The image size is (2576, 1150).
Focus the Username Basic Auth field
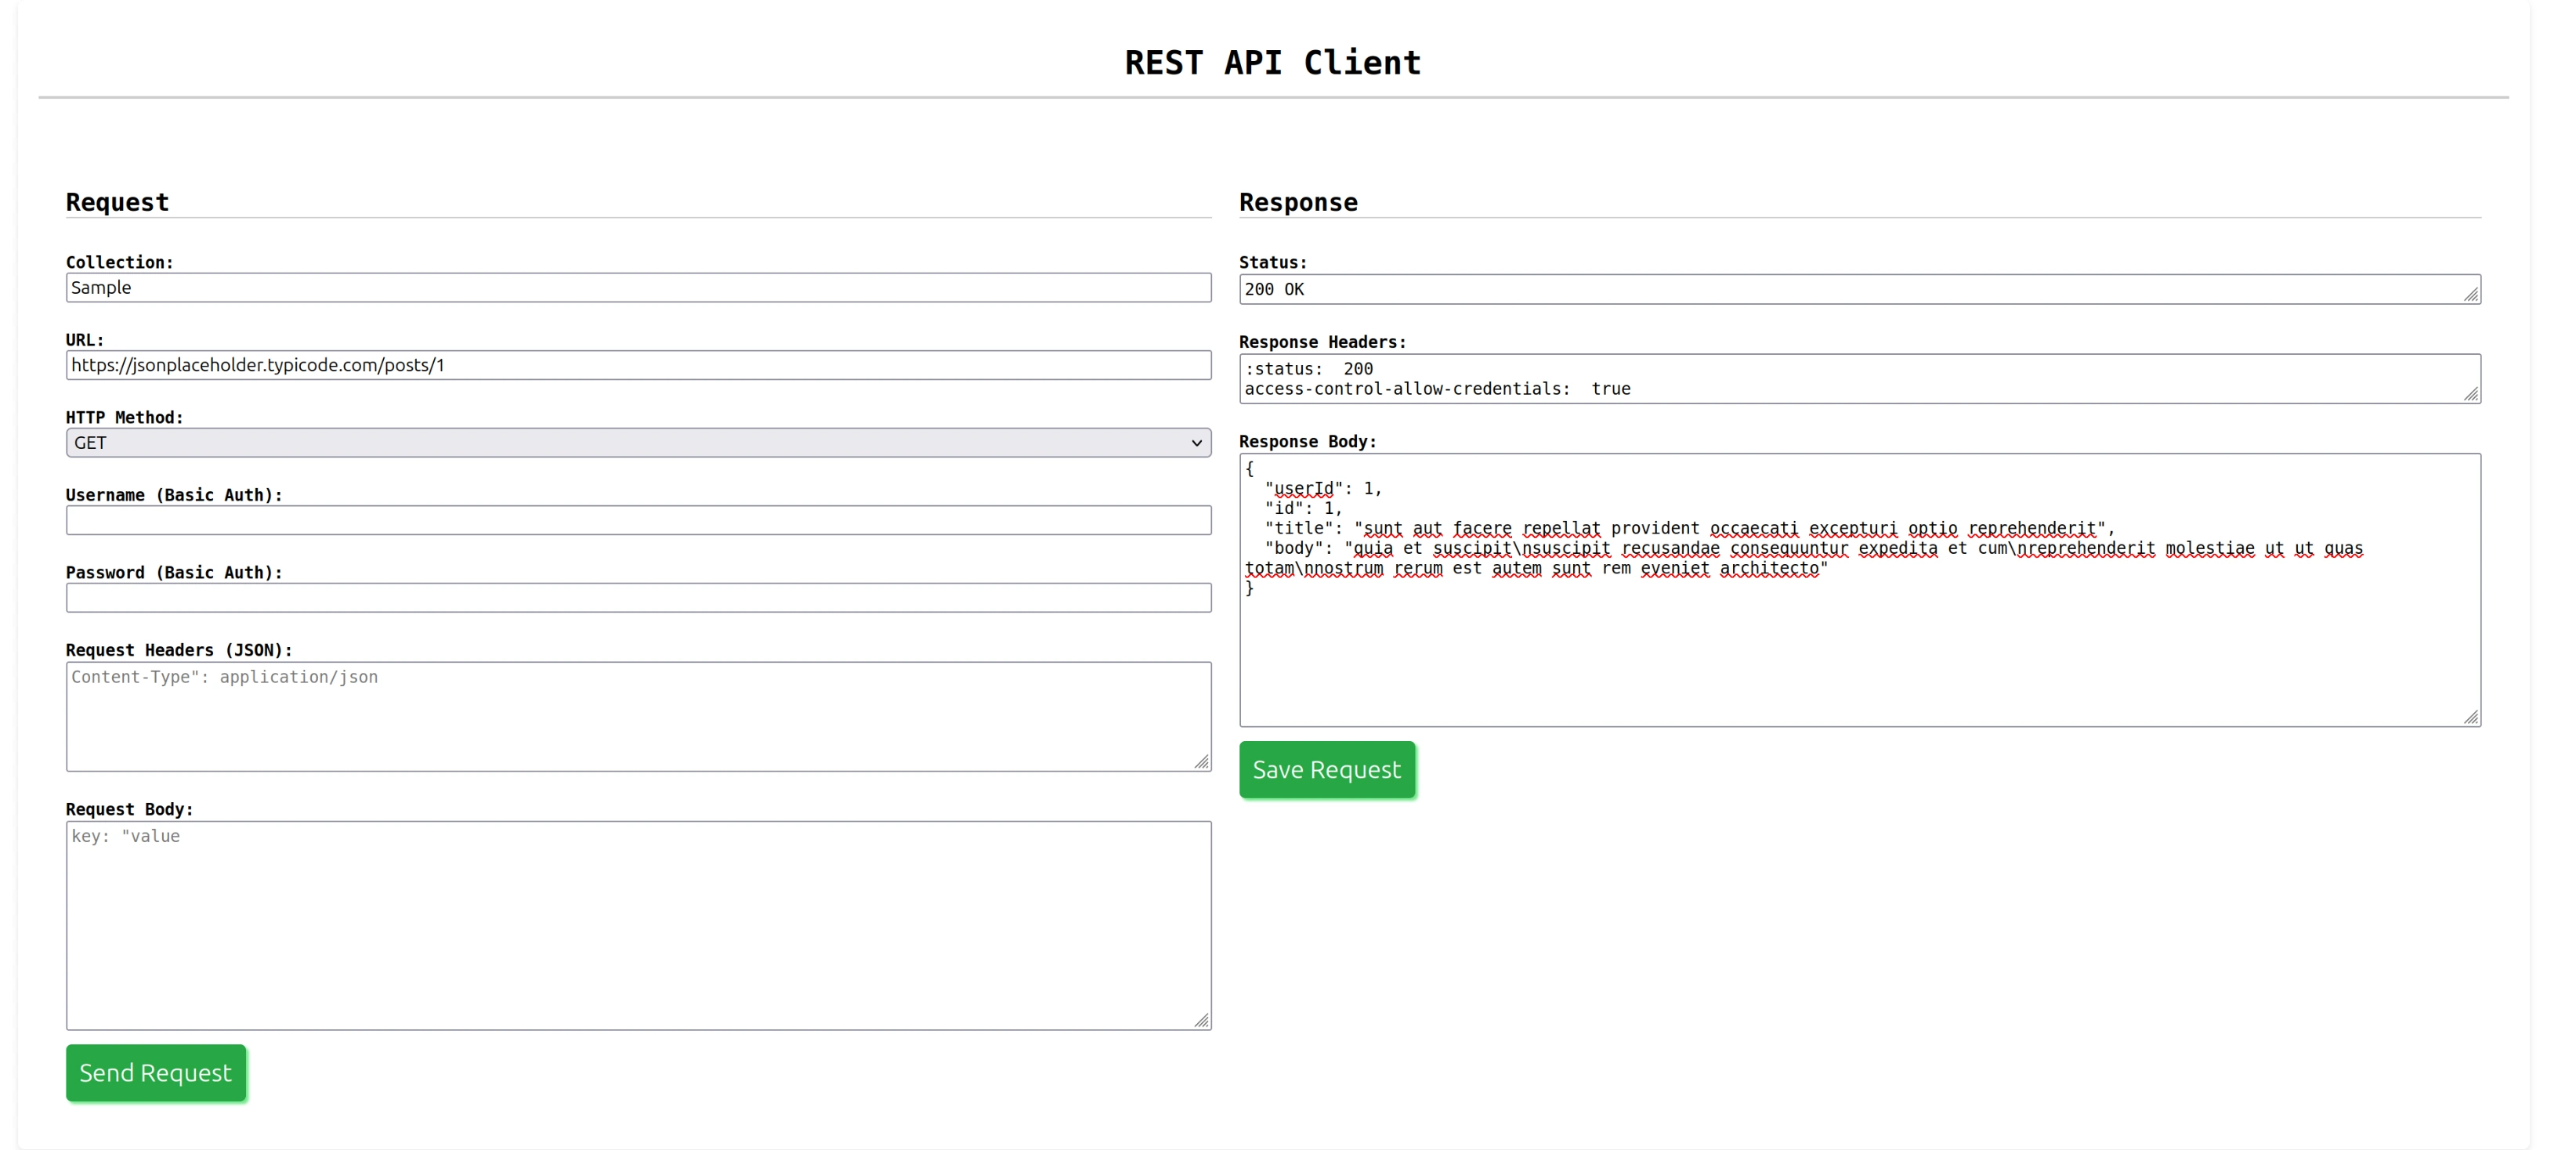[x=637, y=520]
